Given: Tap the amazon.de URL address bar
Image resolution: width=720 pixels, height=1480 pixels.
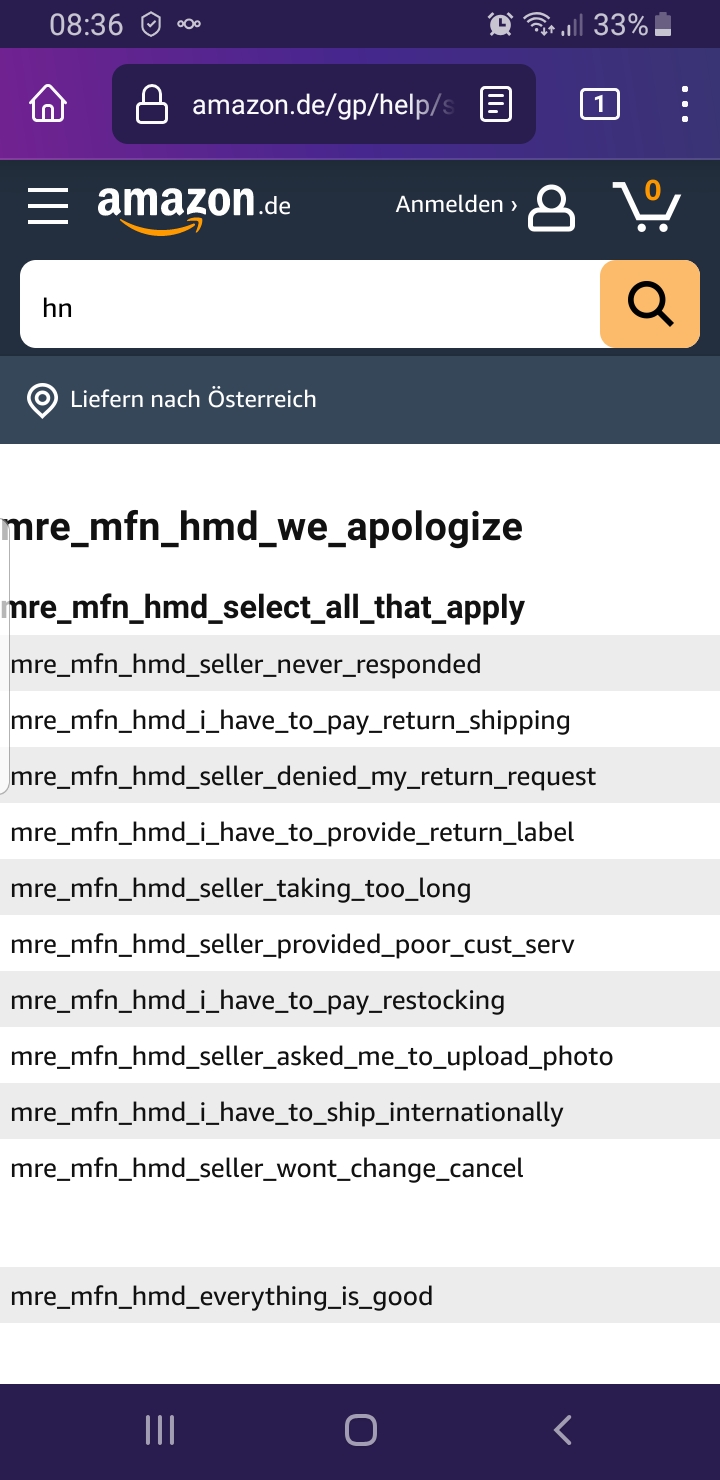Looking at the screenshot, I should [322, 104].
